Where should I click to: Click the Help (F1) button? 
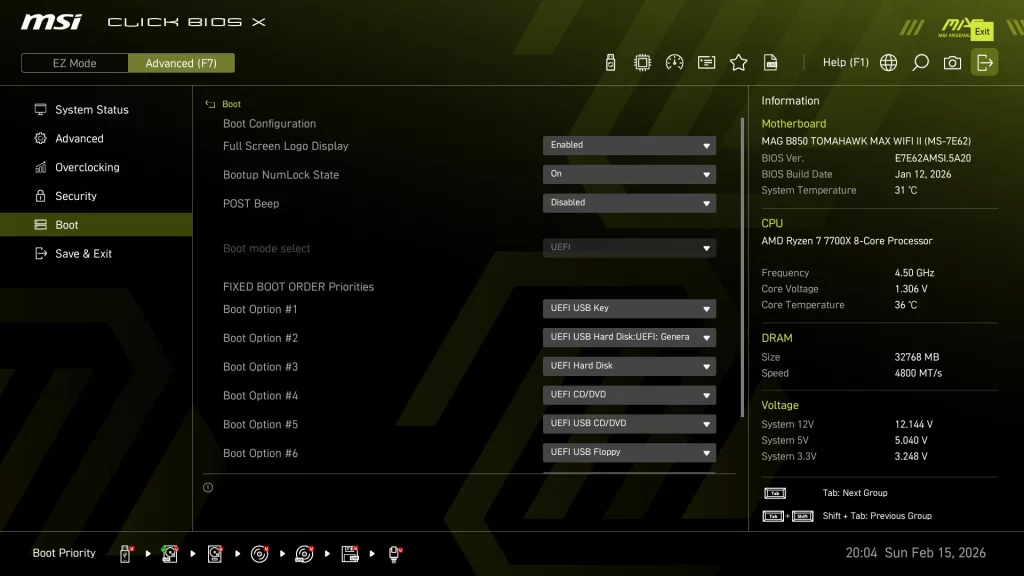[845, 62]
